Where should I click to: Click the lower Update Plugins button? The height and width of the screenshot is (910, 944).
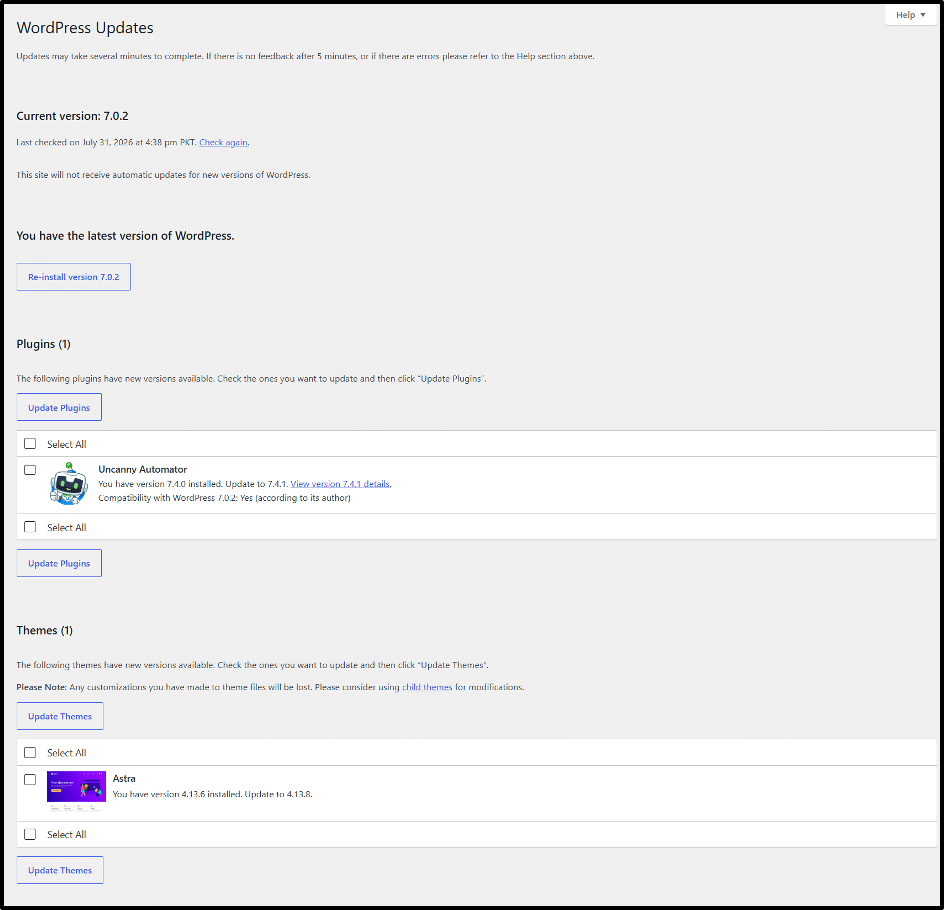pyautogui.click(x=59, y=563)
